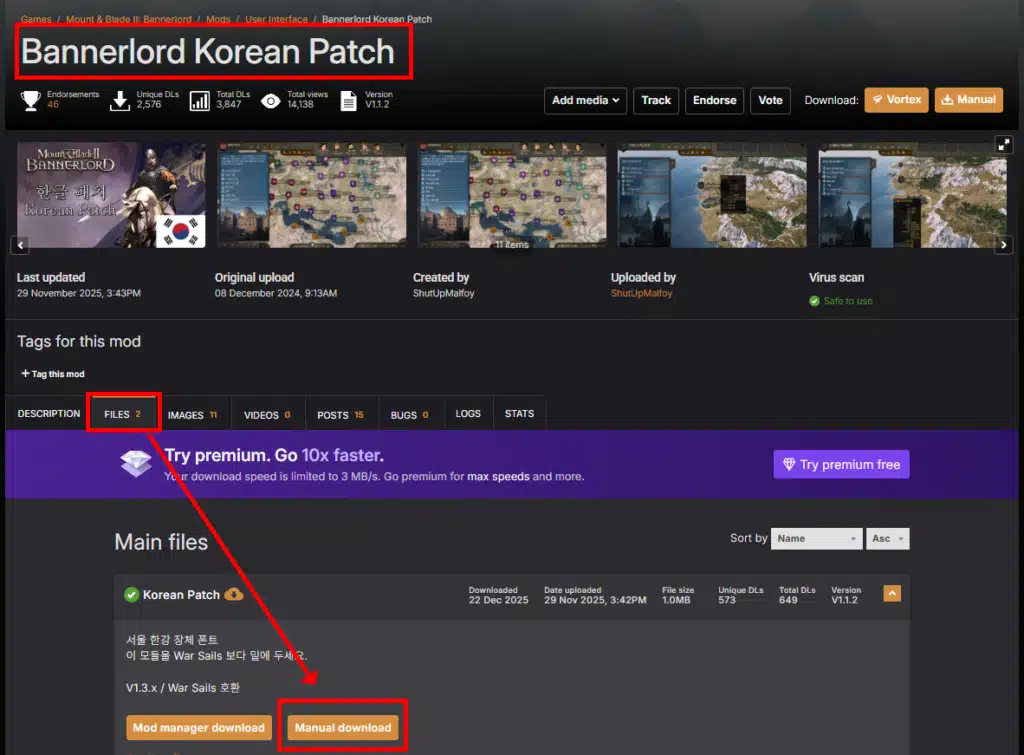Open the Asc sort order dropdown
This screenshot has height=755, width=1024.
click(888, 539)
